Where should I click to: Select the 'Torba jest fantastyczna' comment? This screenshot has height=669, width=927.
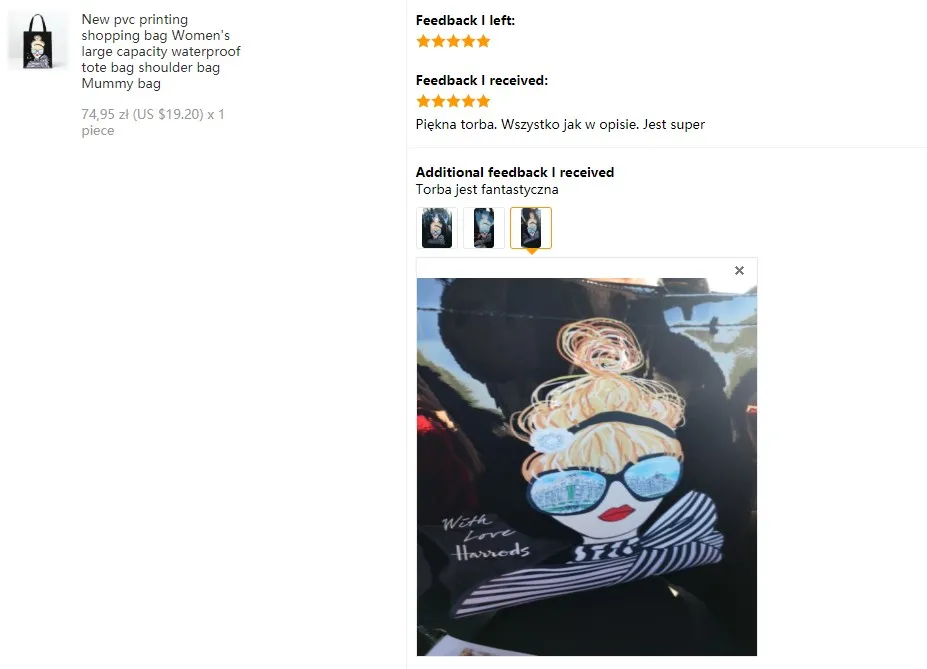coord(487,190)
